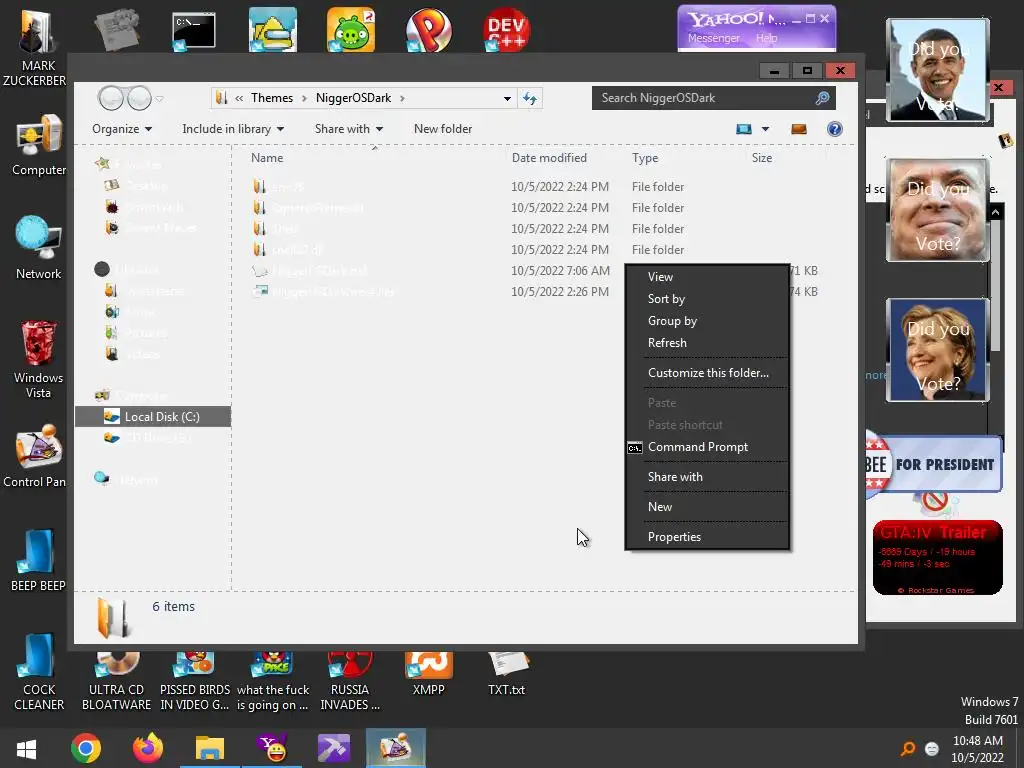Screen dimensions: 1024x768
Task: Click the Obama Did you Vote gadget
Action: [x=938, y=70]
